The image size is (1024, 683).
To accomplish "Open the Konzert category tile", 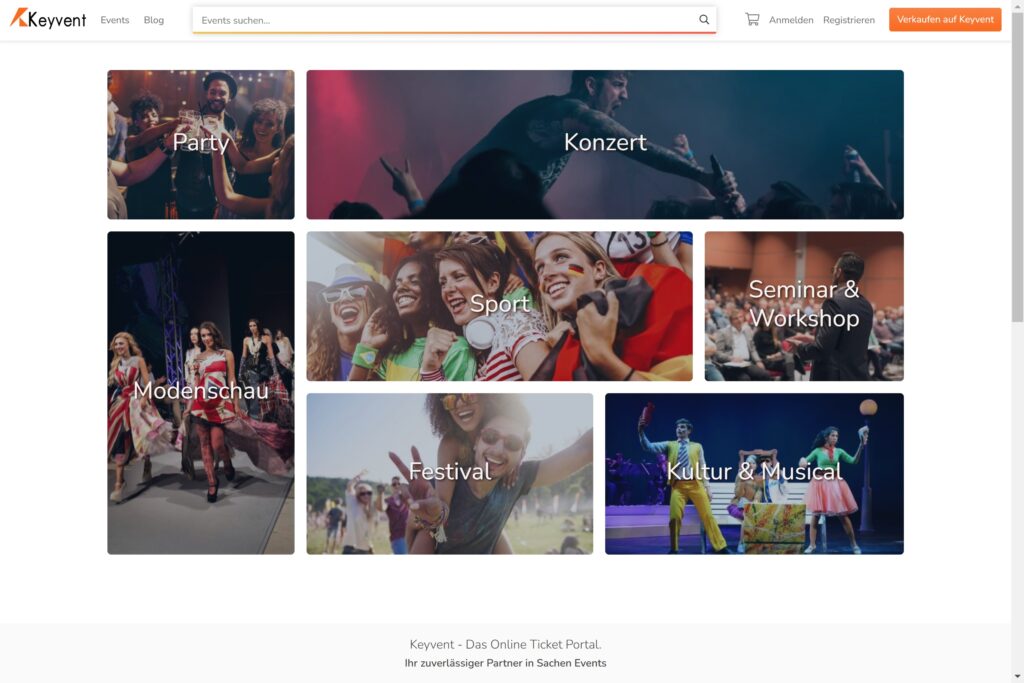I will [605, 144].
